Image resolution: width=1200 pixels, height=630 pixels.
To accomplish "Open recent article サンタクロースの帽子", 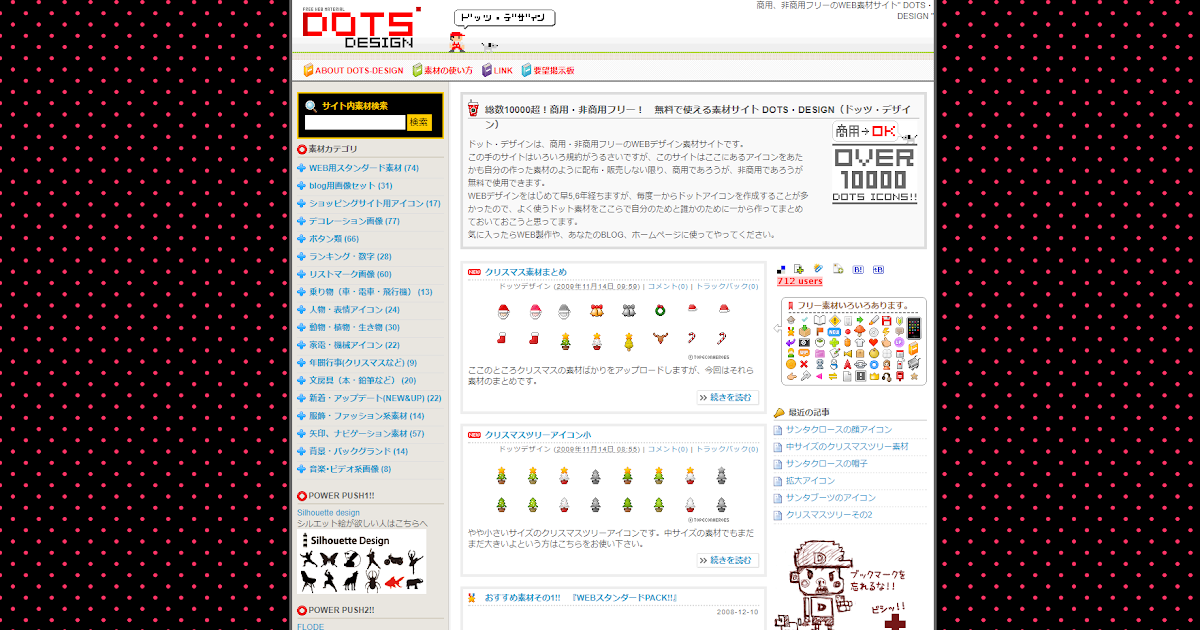I will [x=827, y=464].
